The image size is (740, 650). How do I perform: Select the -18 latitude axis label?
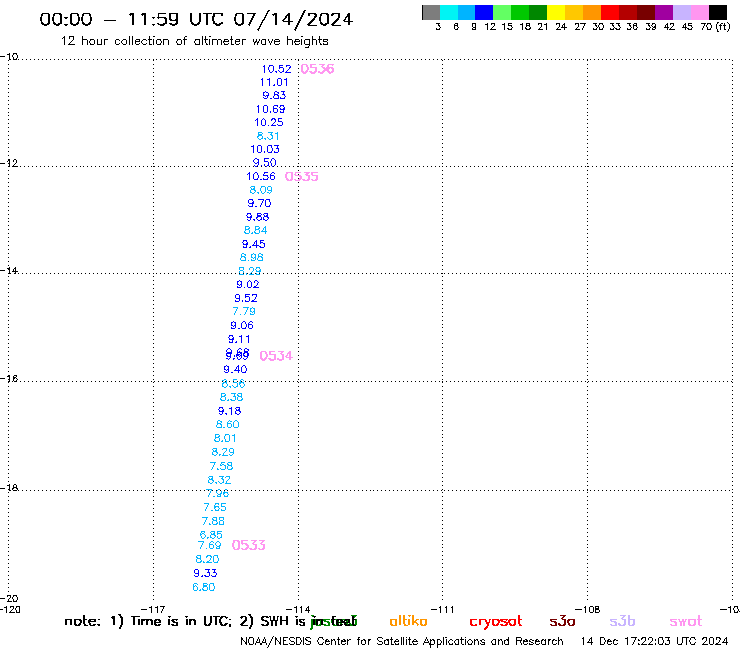tap(9, 488)
